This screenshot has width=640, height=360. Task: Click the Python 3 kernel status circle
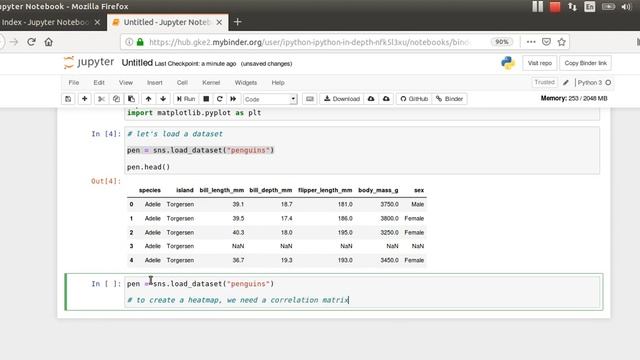tap(608, 82)
